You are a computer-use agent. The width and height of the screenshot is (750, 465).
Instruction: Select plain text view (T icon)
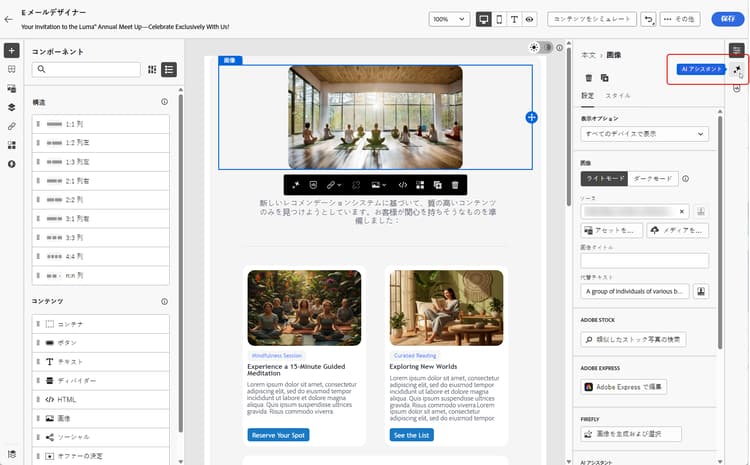tap(514, 19)
